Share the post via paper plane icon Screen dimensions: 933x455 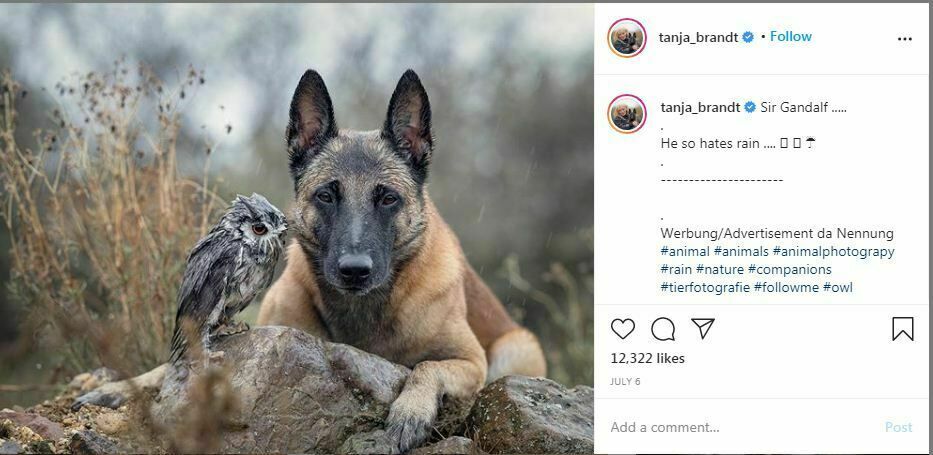[703, 329]
